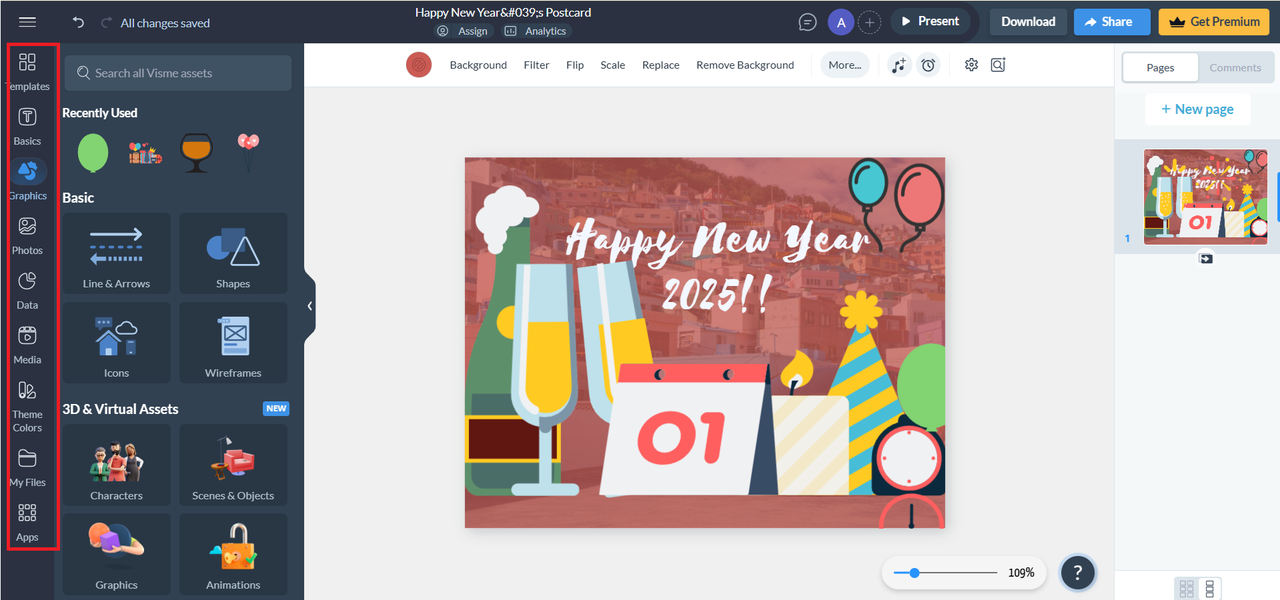Screen dimensions: 1280x600
Task: Click the Download button
Action: 1028,22
